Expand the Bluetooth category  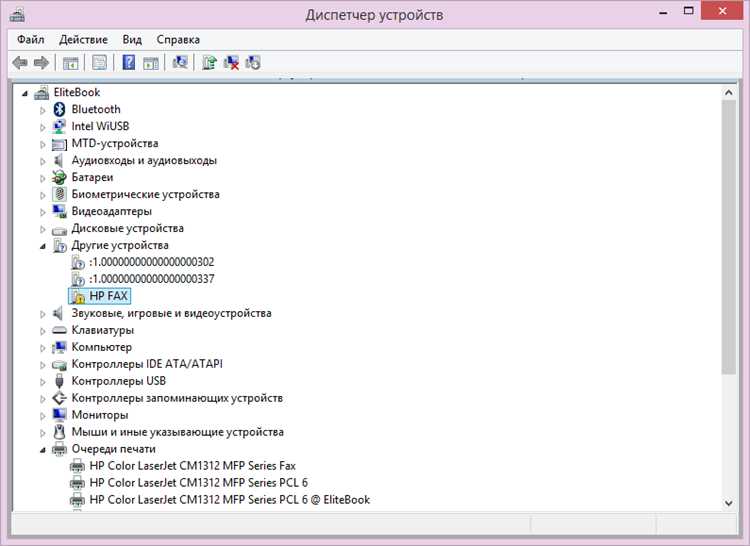tap(43, 110)
